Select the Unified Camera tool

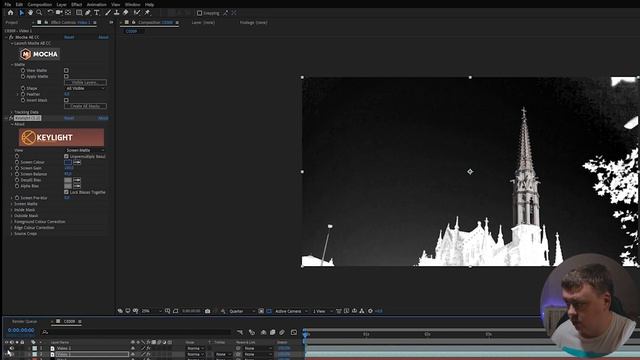[59, 13]
